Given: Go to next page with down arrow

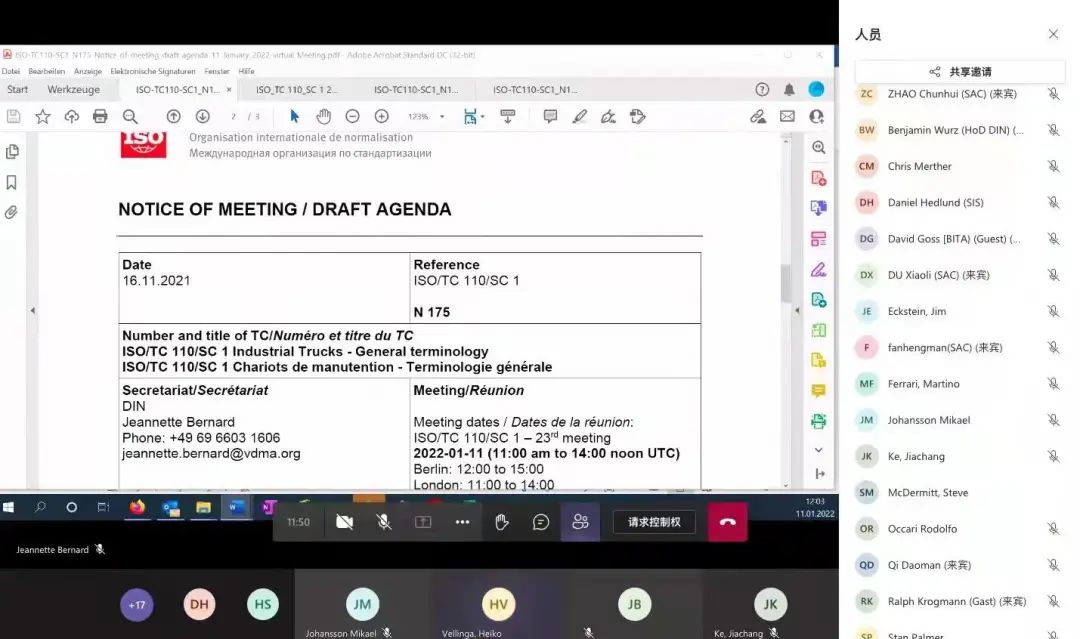Looking at the screenshot, I should 202,116.
